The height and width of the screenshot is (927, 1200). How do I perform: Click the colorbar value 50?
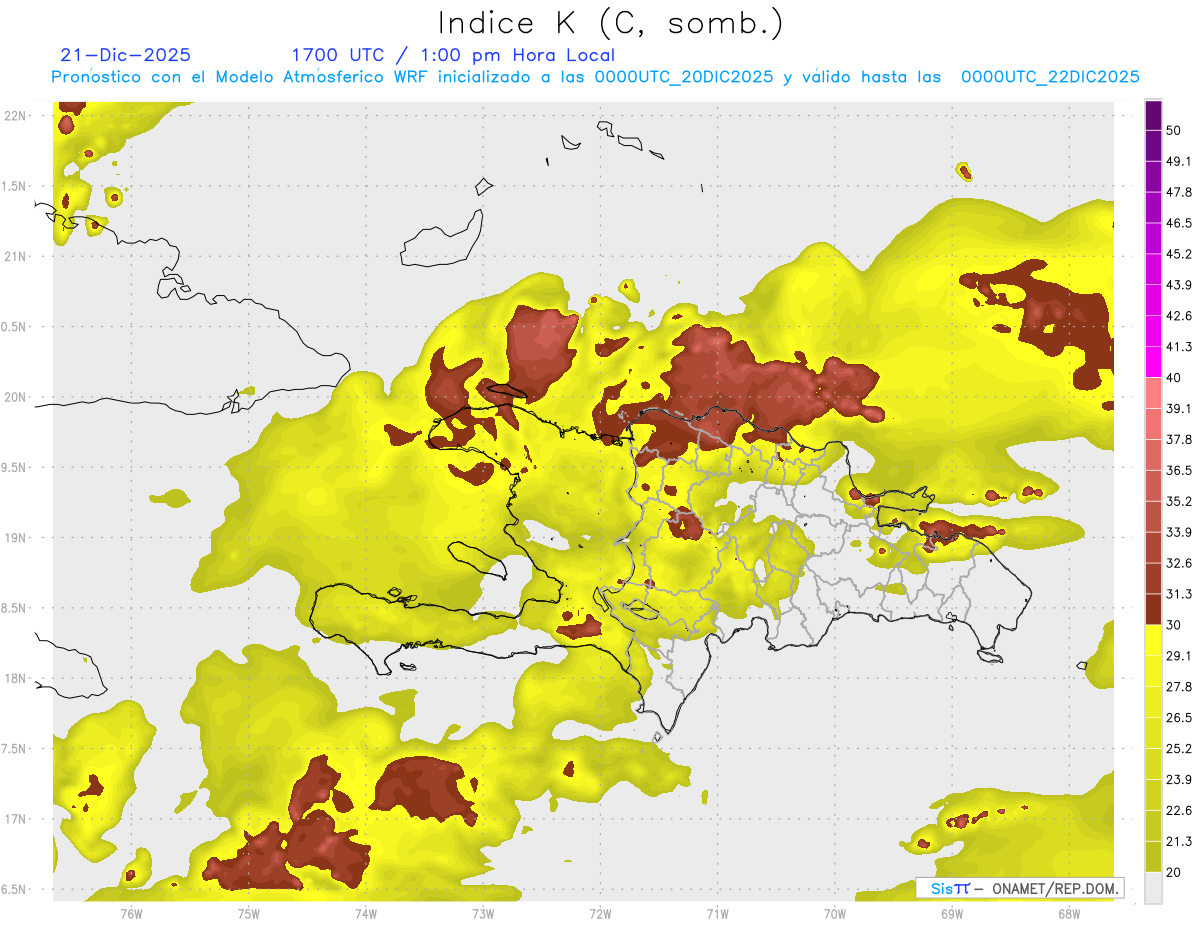(x=1174, y=130)
